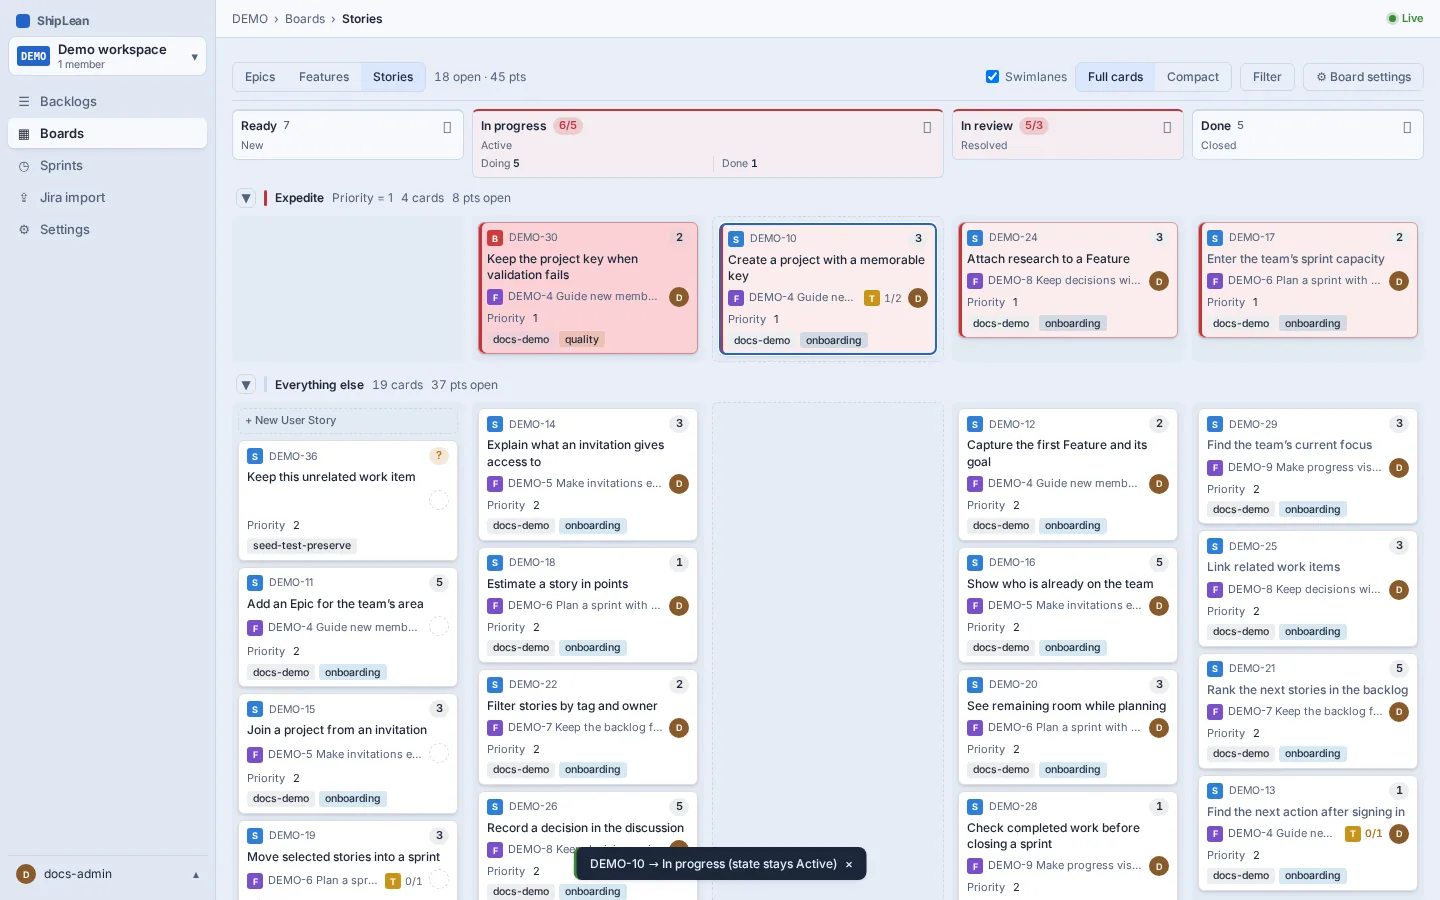Collapse the Ready column
Screen dimensions: 1440x900
(x=447, y=127)
